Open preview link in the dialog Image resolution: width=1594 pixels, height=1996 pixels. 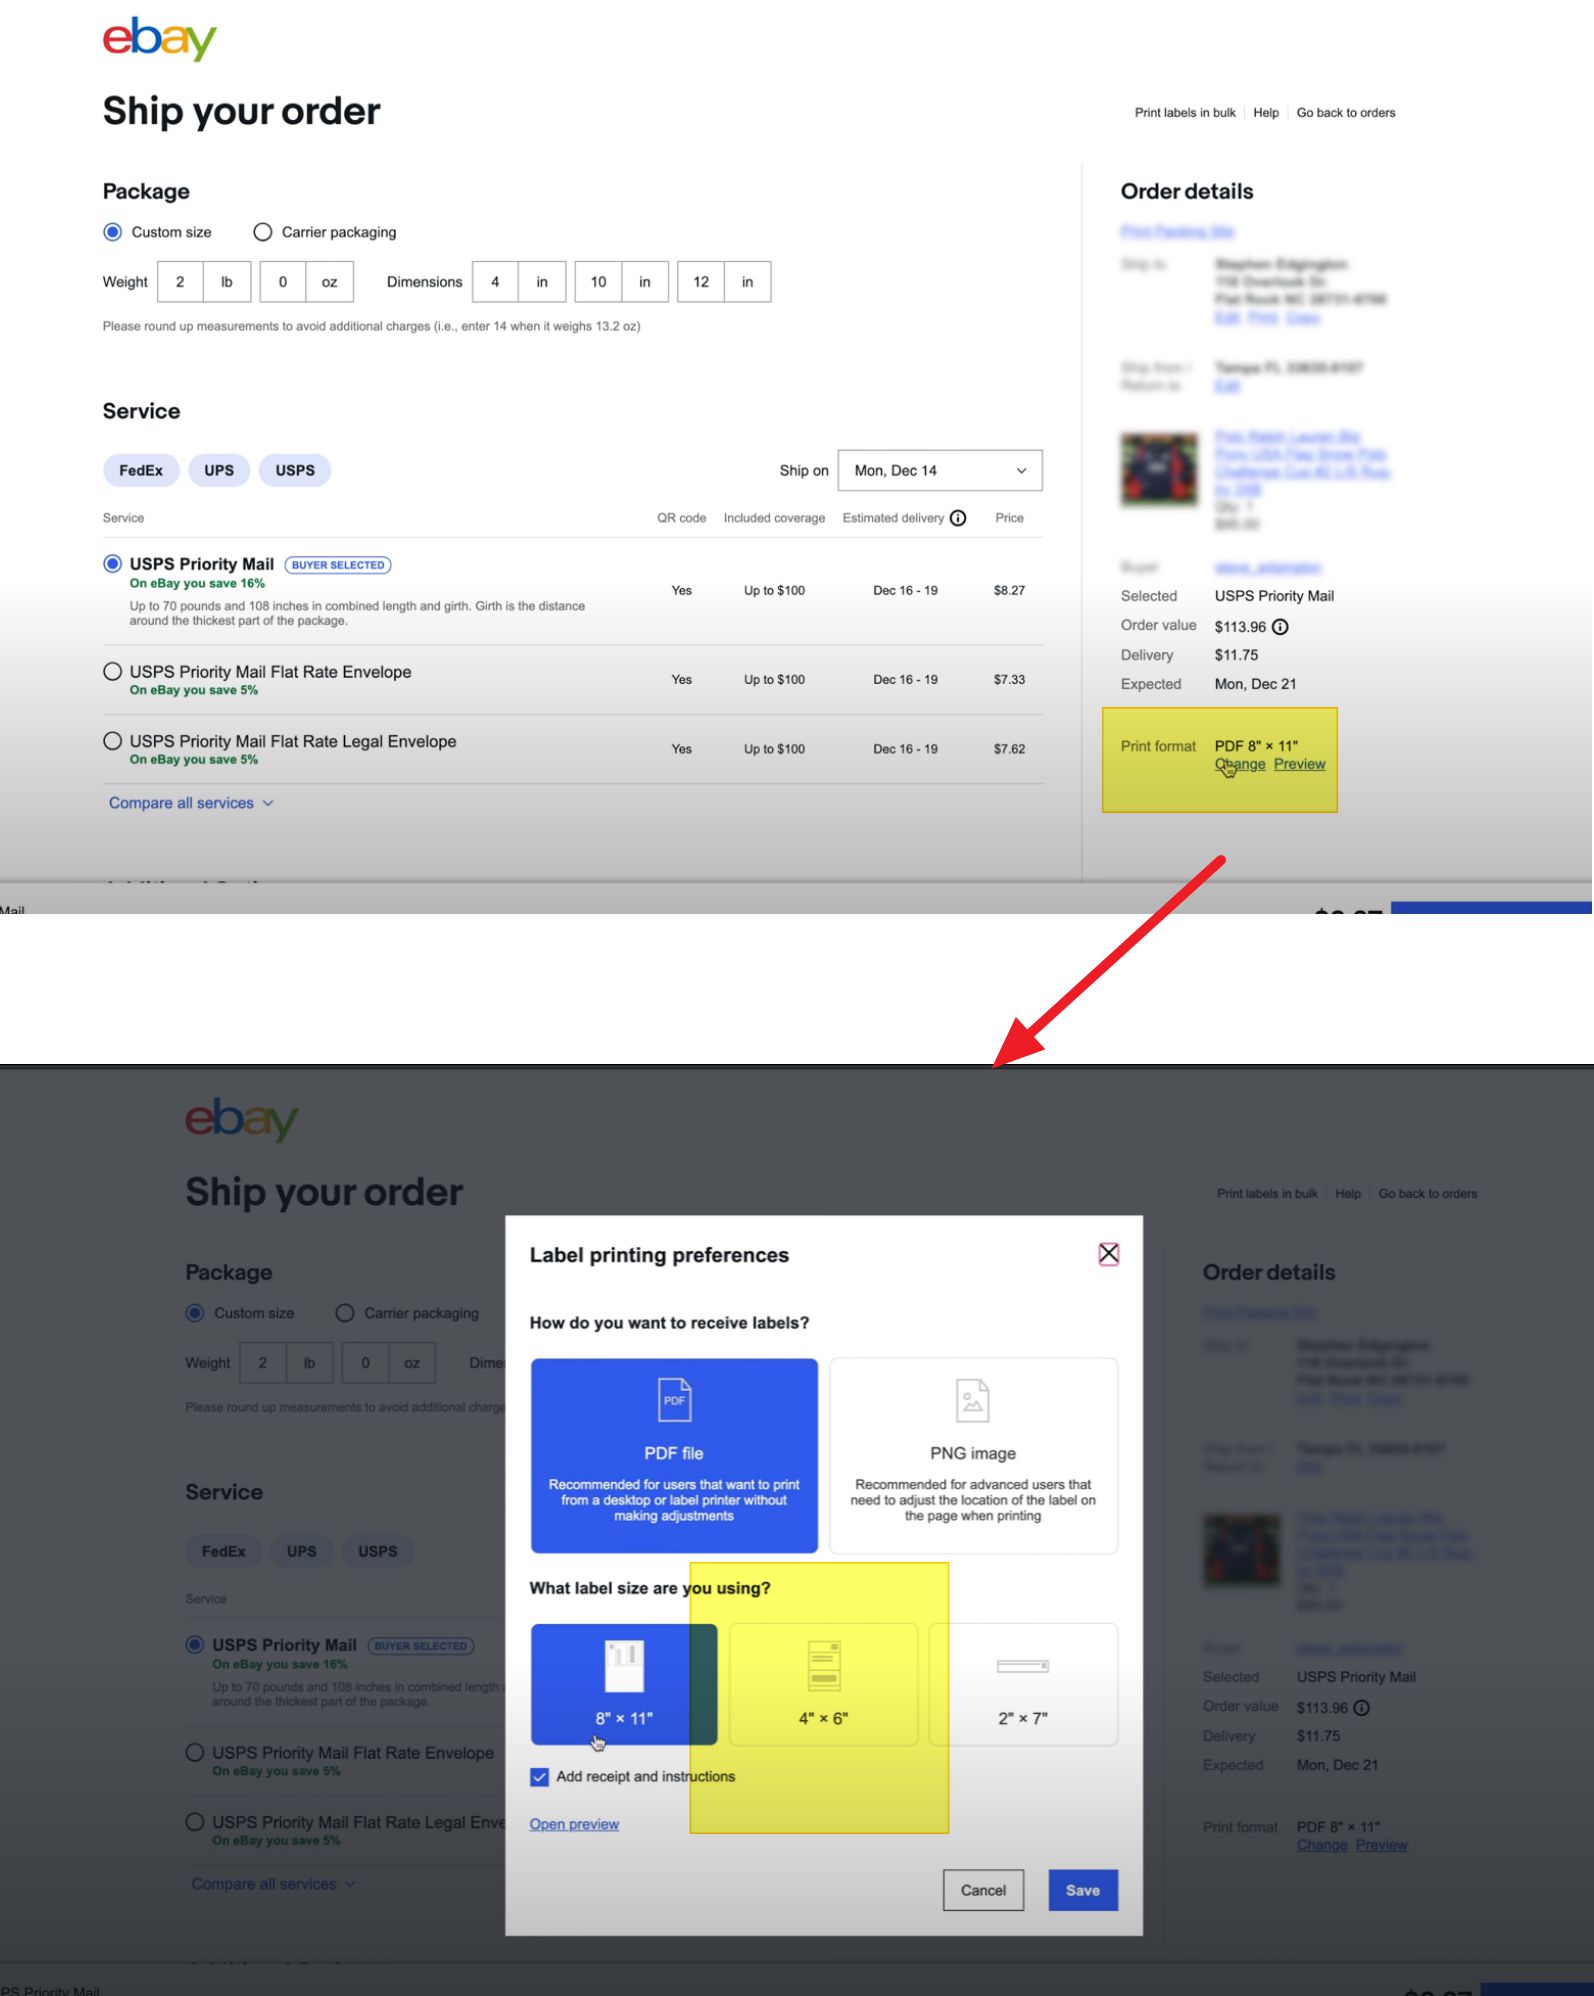[574, 1824]
